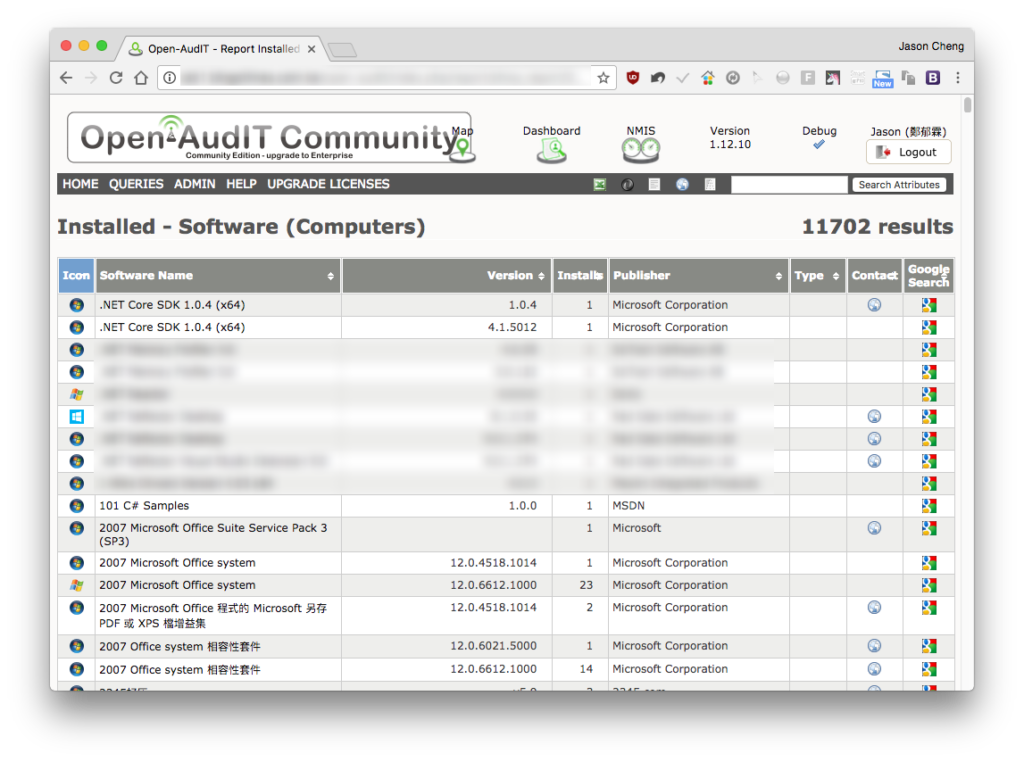
Task: Click "2007 Microsoft Office Suite Service Pack 3 (SP3)" text
Action: pos(214,535)
